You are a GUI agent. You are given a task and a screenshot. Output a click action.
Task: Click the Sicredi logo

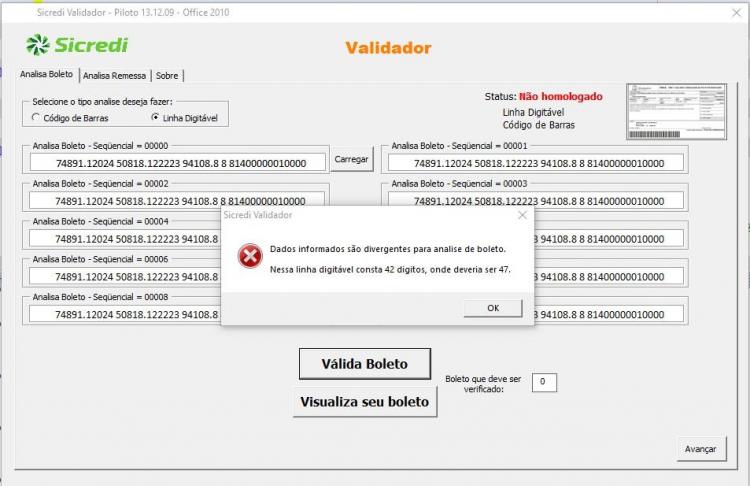(77, 45)
